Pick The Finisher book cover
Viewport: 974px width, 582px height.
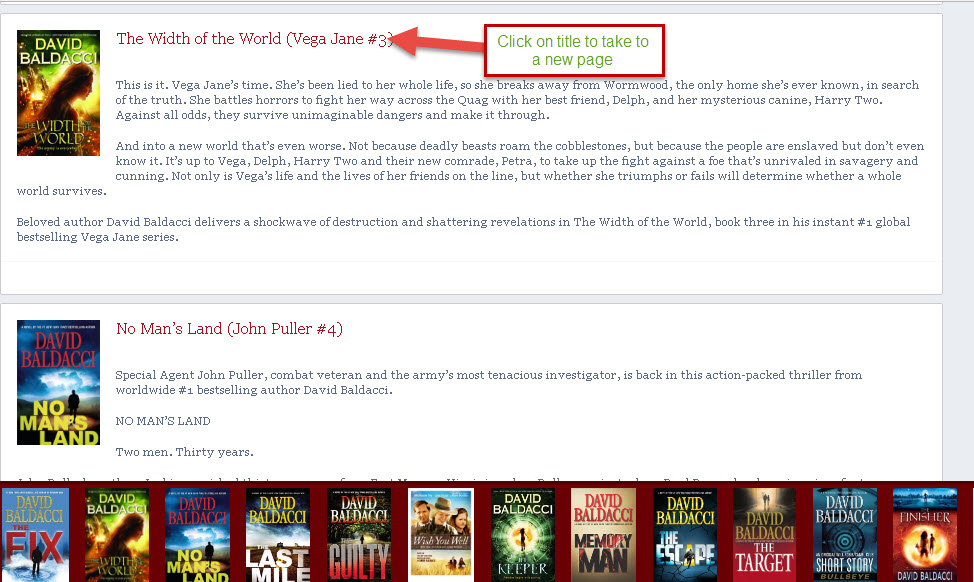click(925, 535)
